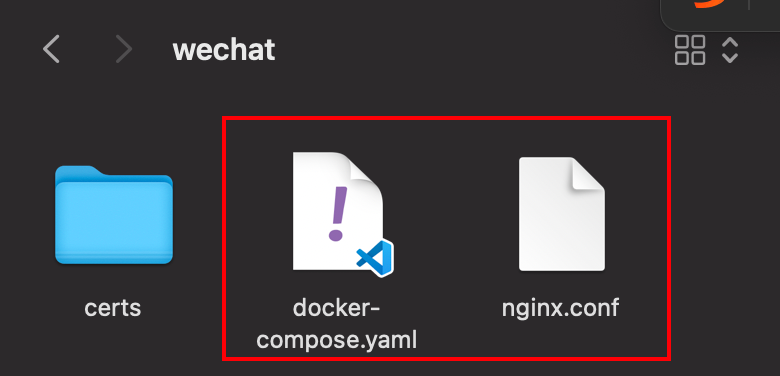780x376 pixels.
Task: Select the certs folder name label
Action: [x=113, y=308]
